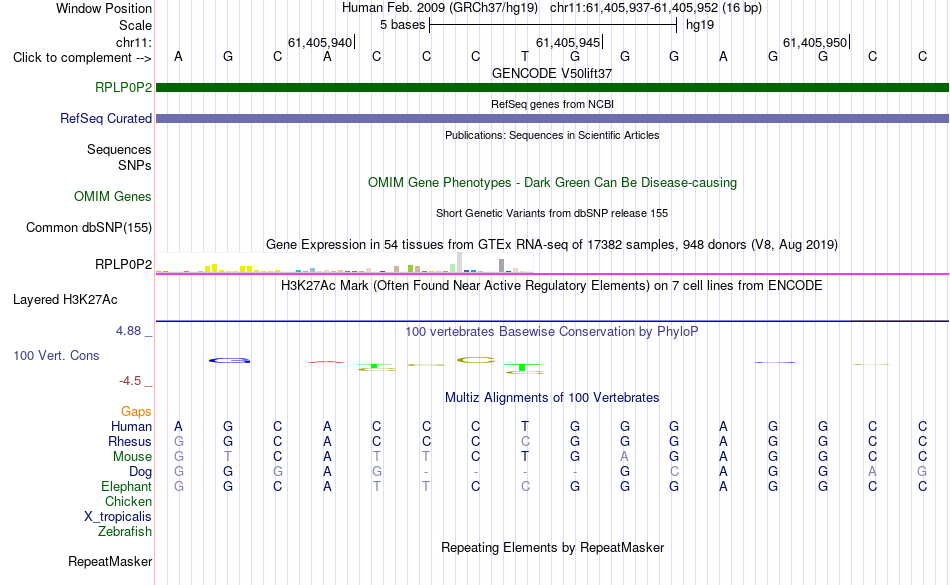This screenshot has width=950, height=585.
Task: Click 'Multiz Alignments of 100 Vertebrates' title
Action: coord(552,397)
